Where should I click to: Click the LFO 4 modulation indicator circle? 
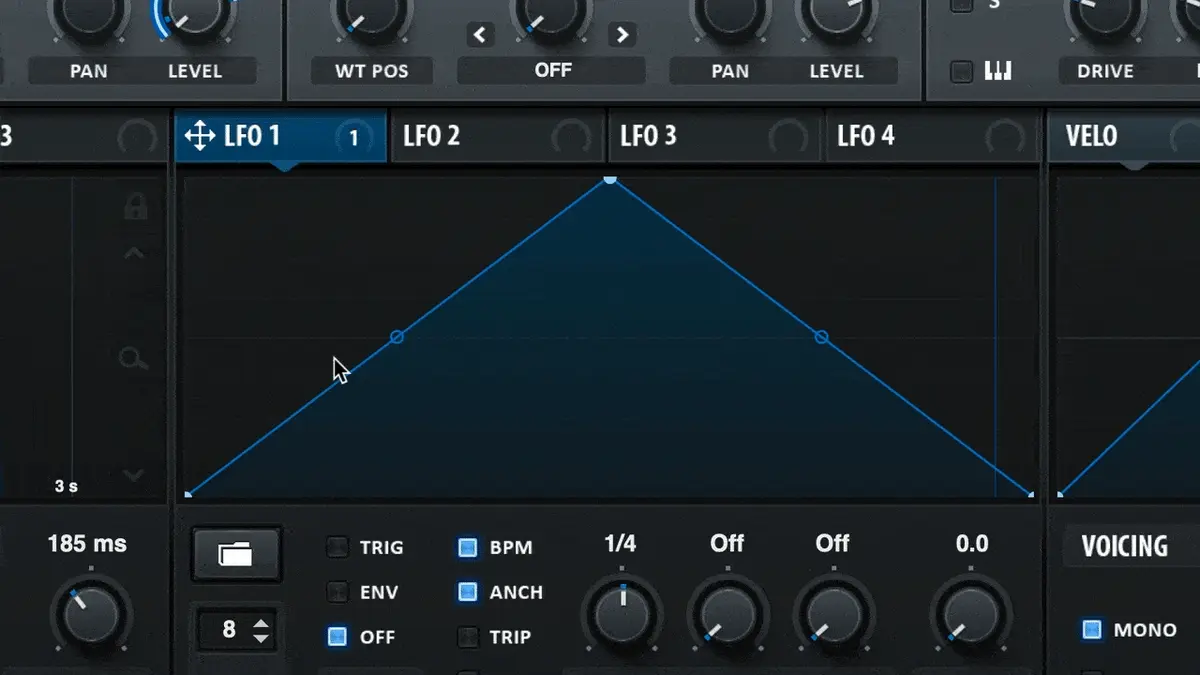point(1004,138)
